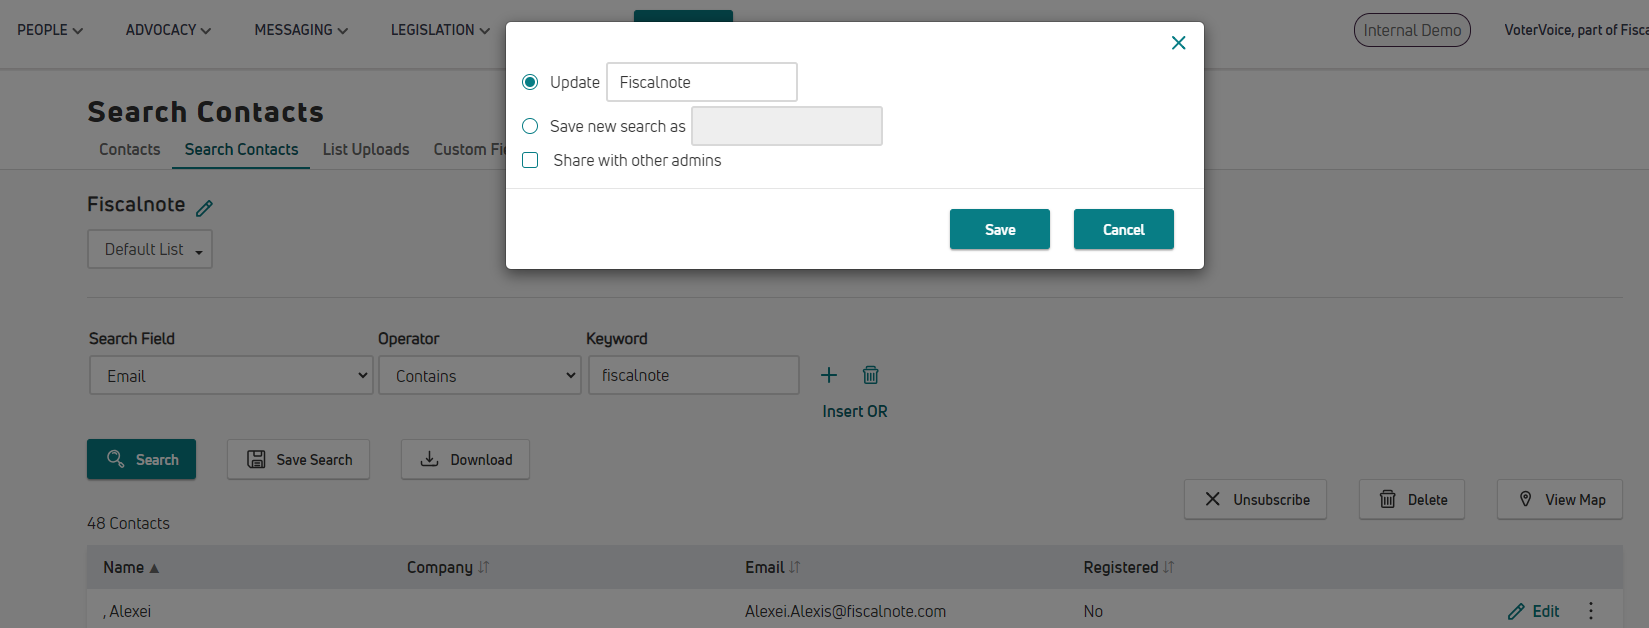Run the Search button
Screen dimensions: 1649x628
point(141,459)
